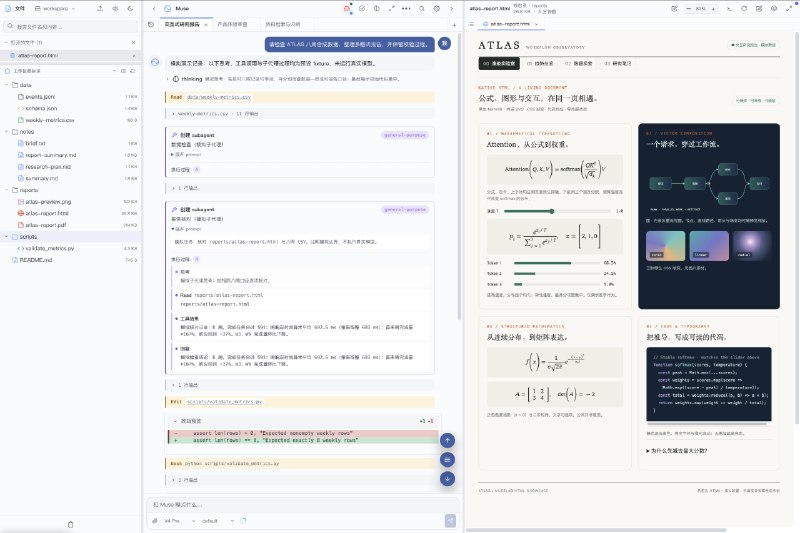Image resolution: width=800 pixels, height=533 pixels.
Task: Click blue scroll-to-bottom arrow button
Action: click(x=447, y=478)
